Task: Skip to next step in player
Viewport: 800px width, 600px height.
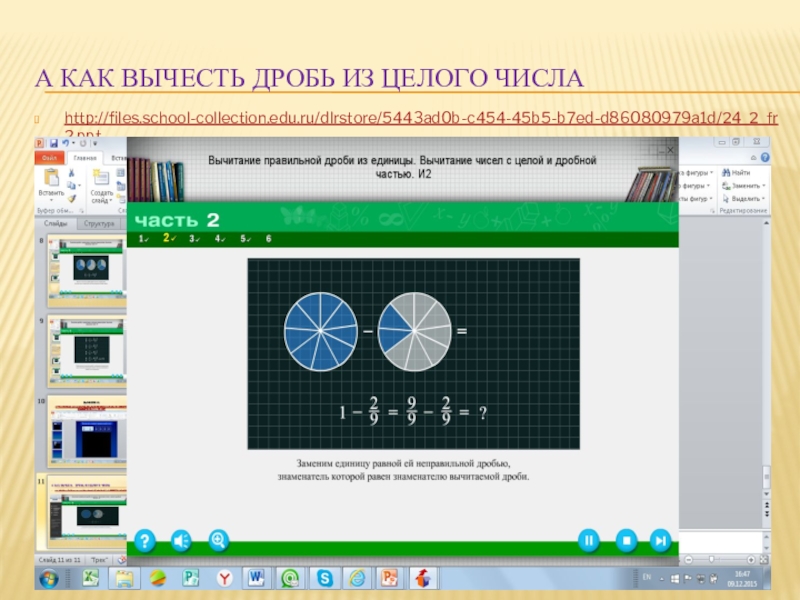Action: (660, 540)
